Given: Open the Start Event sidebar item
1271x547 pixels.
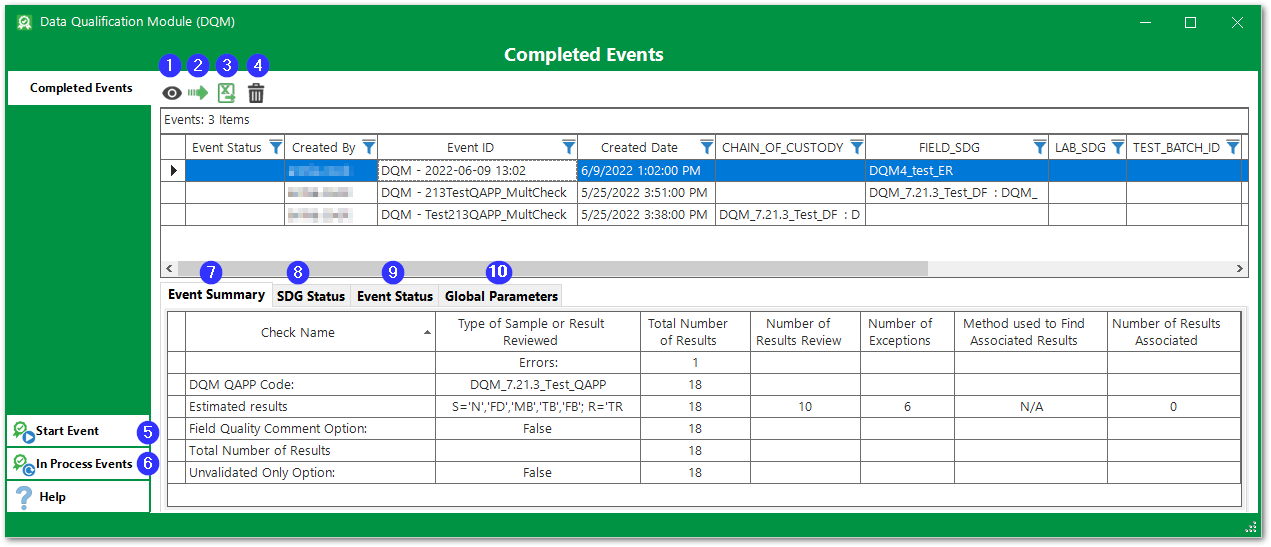Looking at the screenshot, I should click(68, 431).
